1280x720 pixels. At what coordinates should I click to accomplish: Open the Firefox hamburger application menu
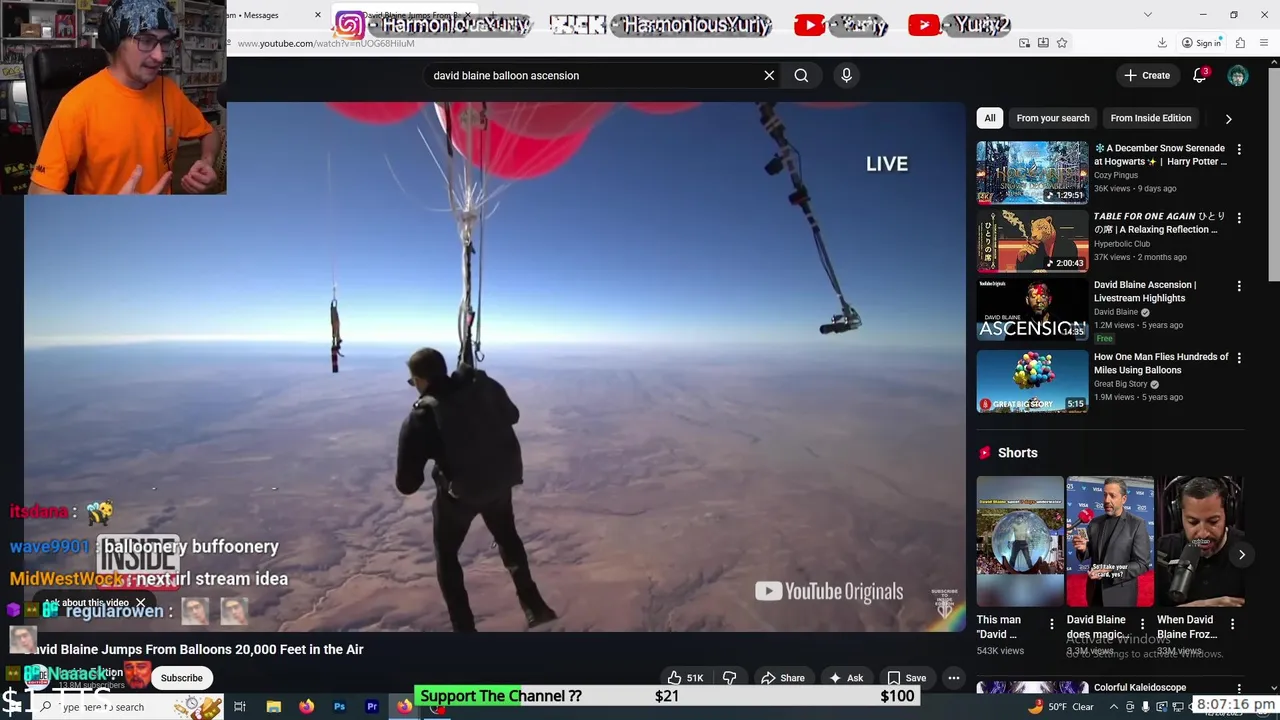1265,43
